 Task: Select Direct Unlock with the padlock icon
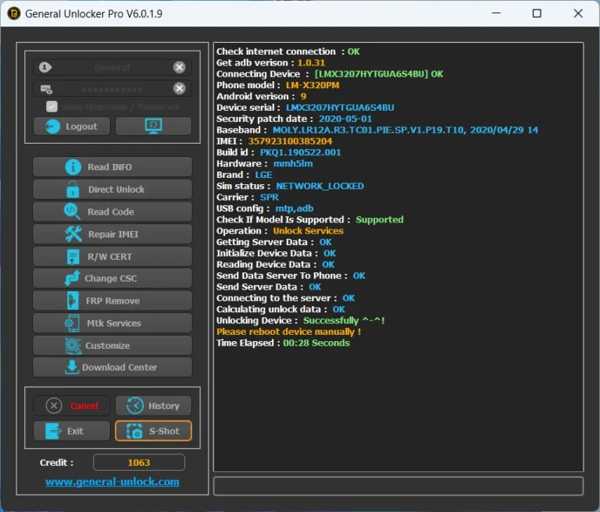112,189
